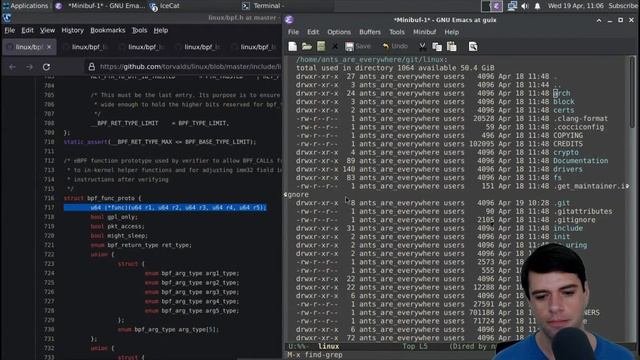Click the .cocciconfig file in Dired
This screenshot has height=360, width=640.
click(578, 127)
